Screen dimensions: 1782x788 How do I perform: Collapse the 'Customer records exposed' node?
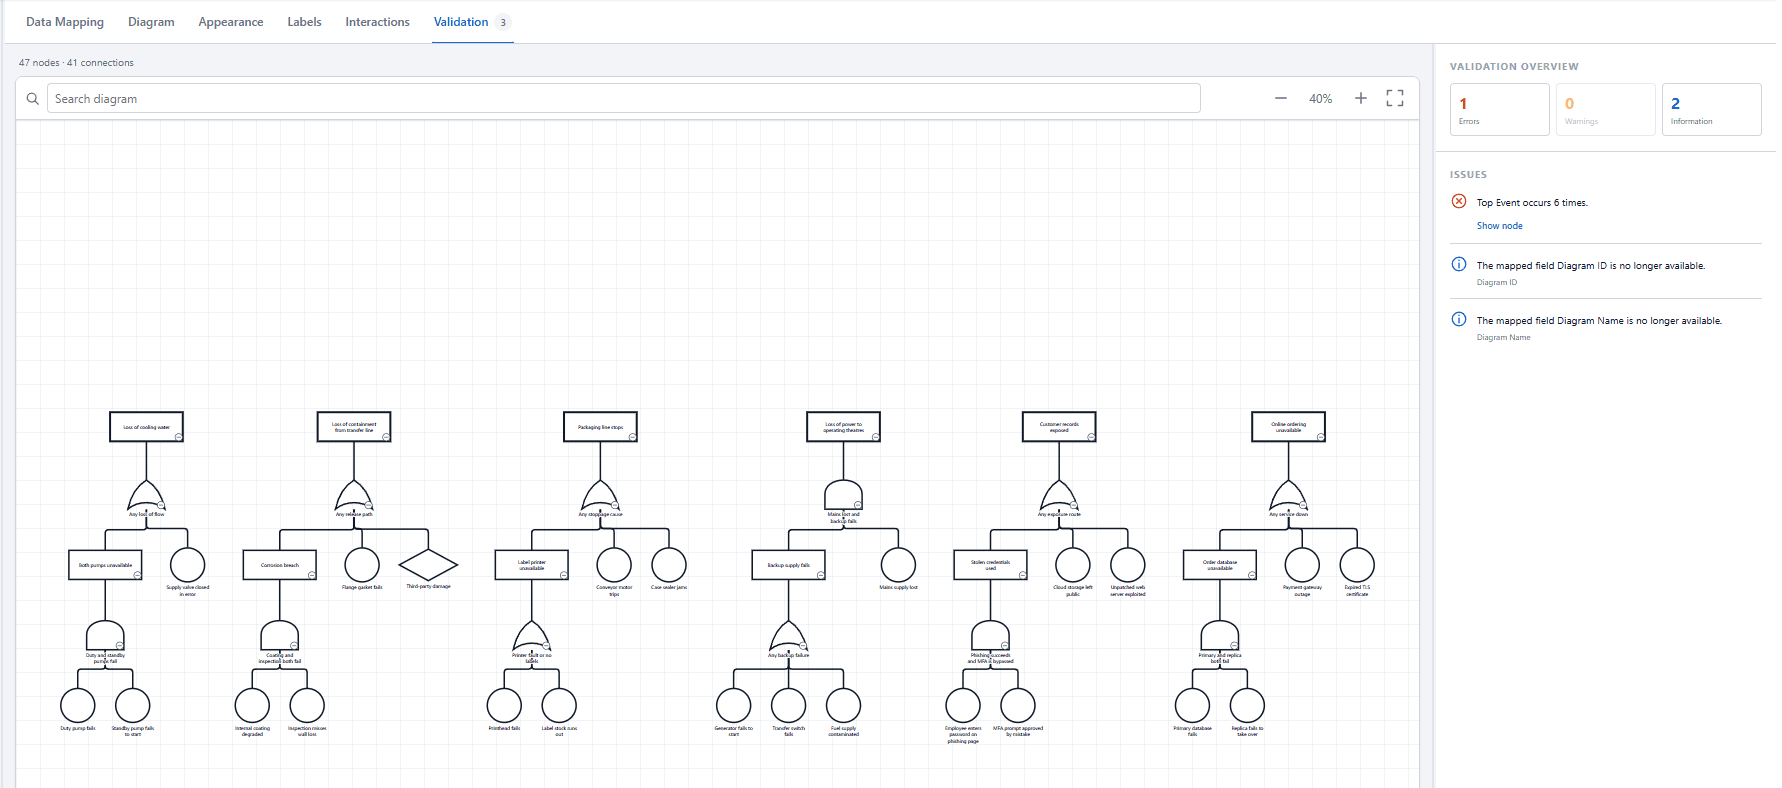[1091, 437]
